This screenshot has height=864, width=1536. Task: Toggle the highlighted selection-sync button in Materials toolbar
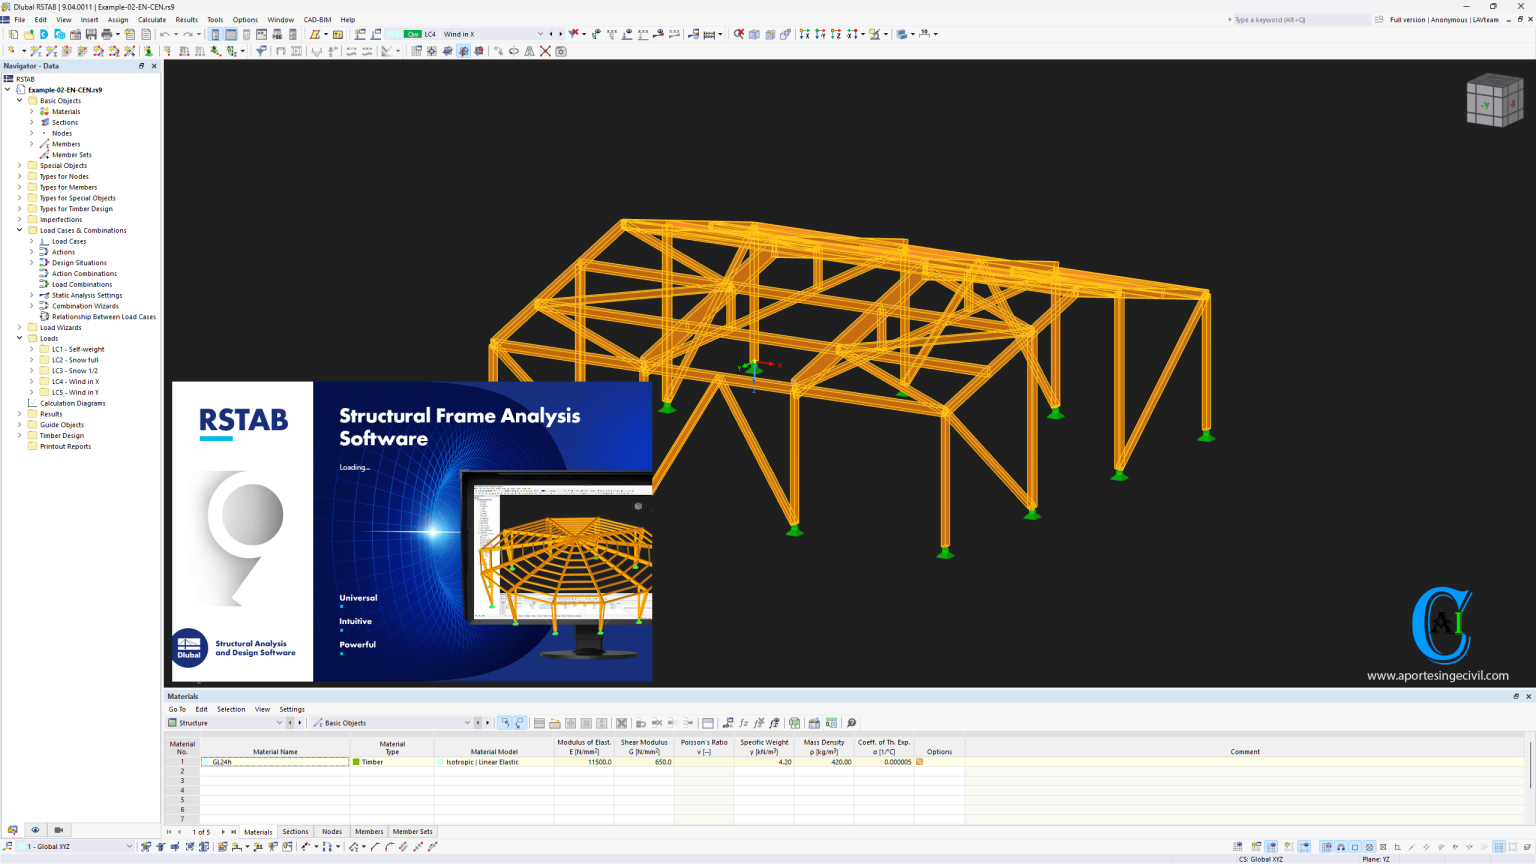click(x=505, y=723)
